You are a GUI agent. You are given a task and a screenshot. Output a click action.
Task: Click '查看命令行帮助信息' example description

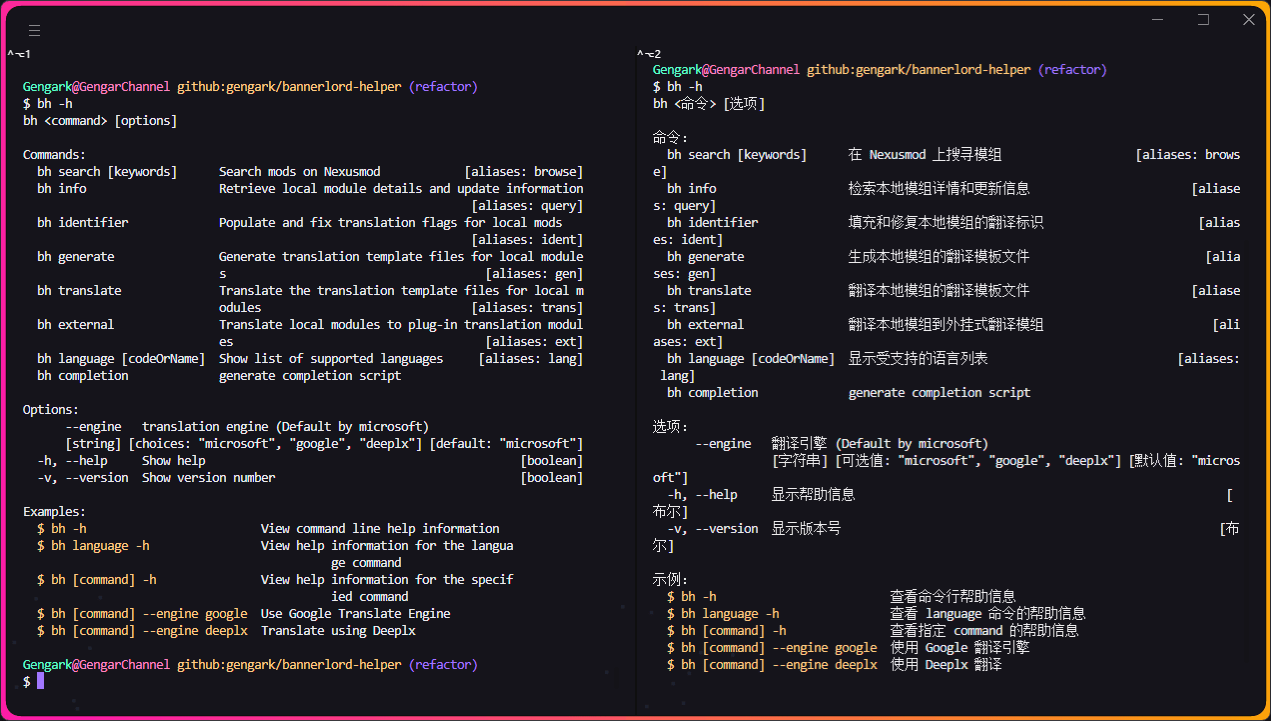click(x=953, y=597)
